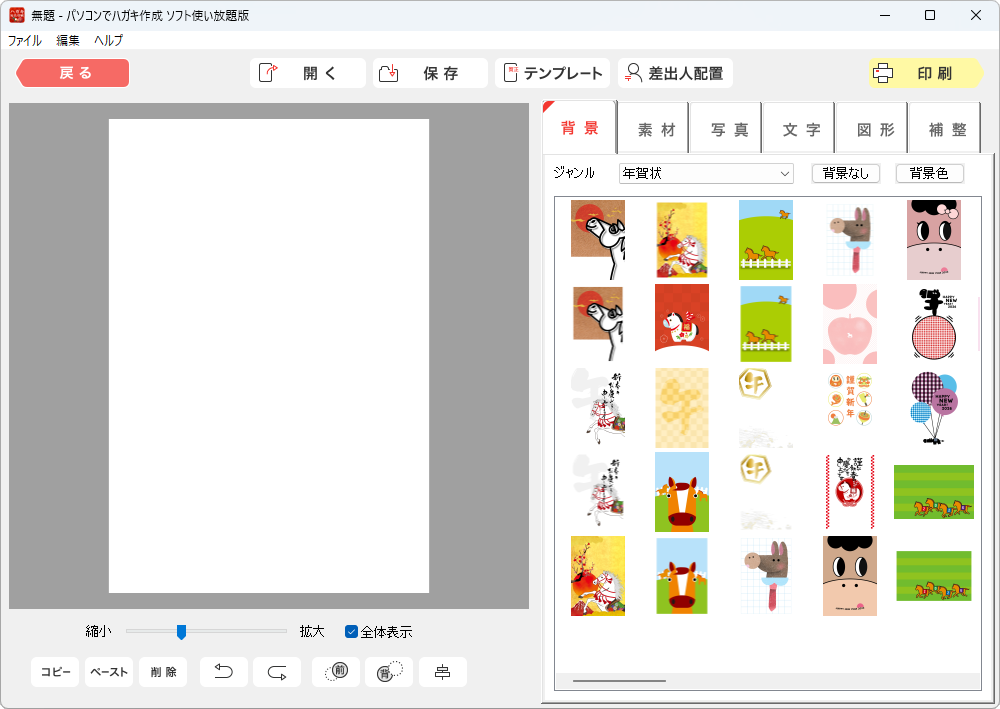Bring object to front (前) icon
This screenshot has width=1000, height=709.
click(x=336, y=672)
